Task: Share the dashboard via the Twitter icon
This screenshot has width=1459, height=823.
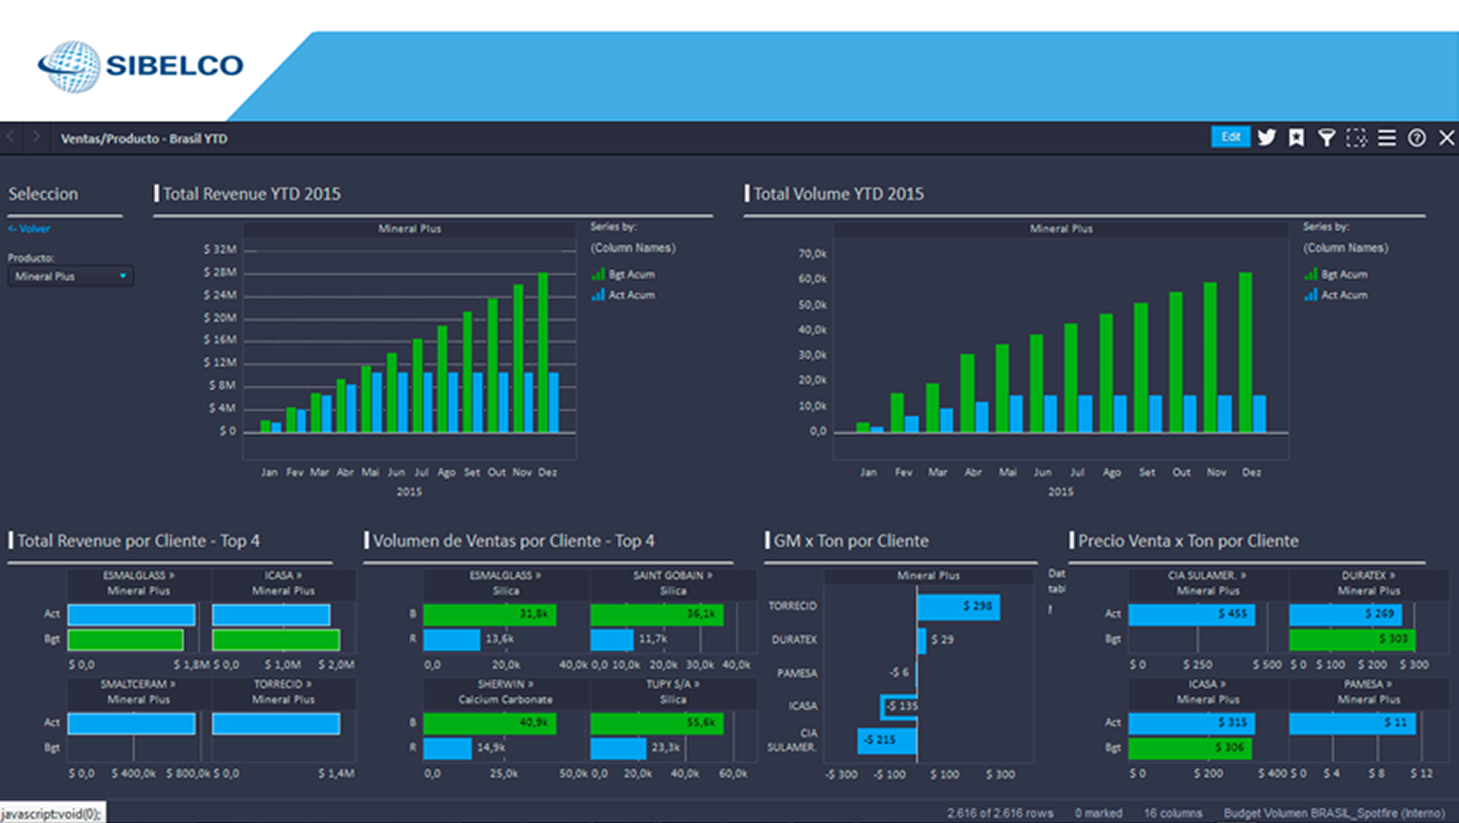Action: click(x=1267, y=138)
